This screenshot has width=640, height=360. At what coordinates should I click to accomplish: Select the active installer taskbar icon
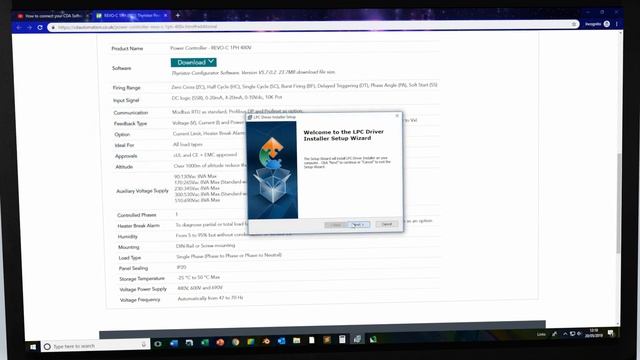[357, 339]
